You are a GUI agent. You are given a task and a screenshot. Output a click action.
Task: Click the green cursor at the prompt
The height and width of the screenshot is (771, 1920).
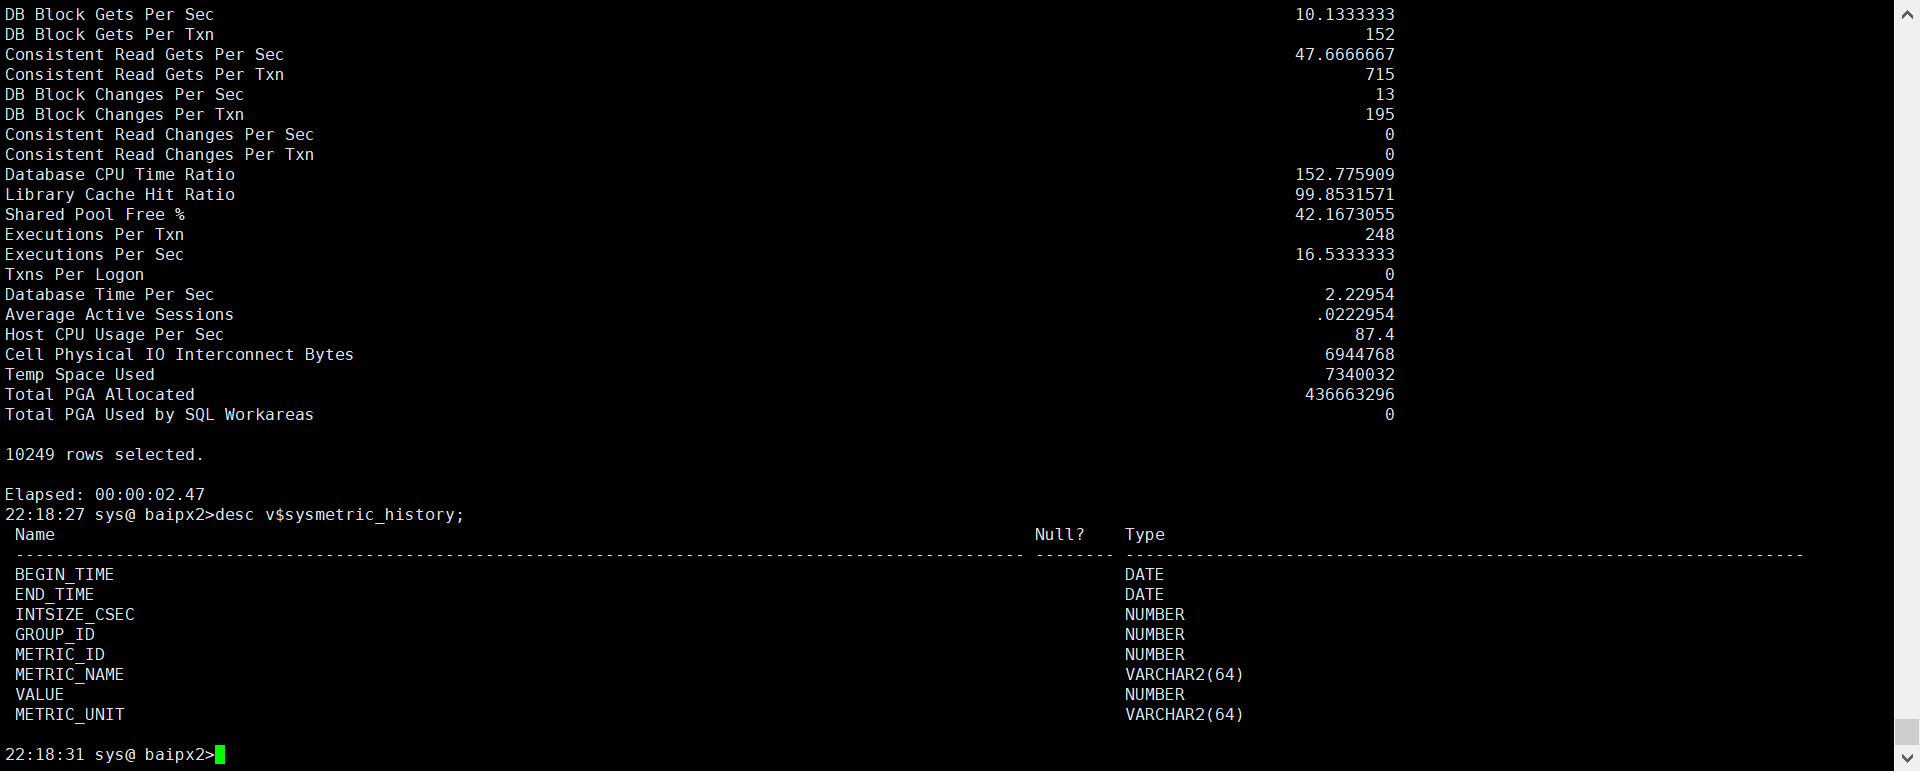[x=220, y=754]
